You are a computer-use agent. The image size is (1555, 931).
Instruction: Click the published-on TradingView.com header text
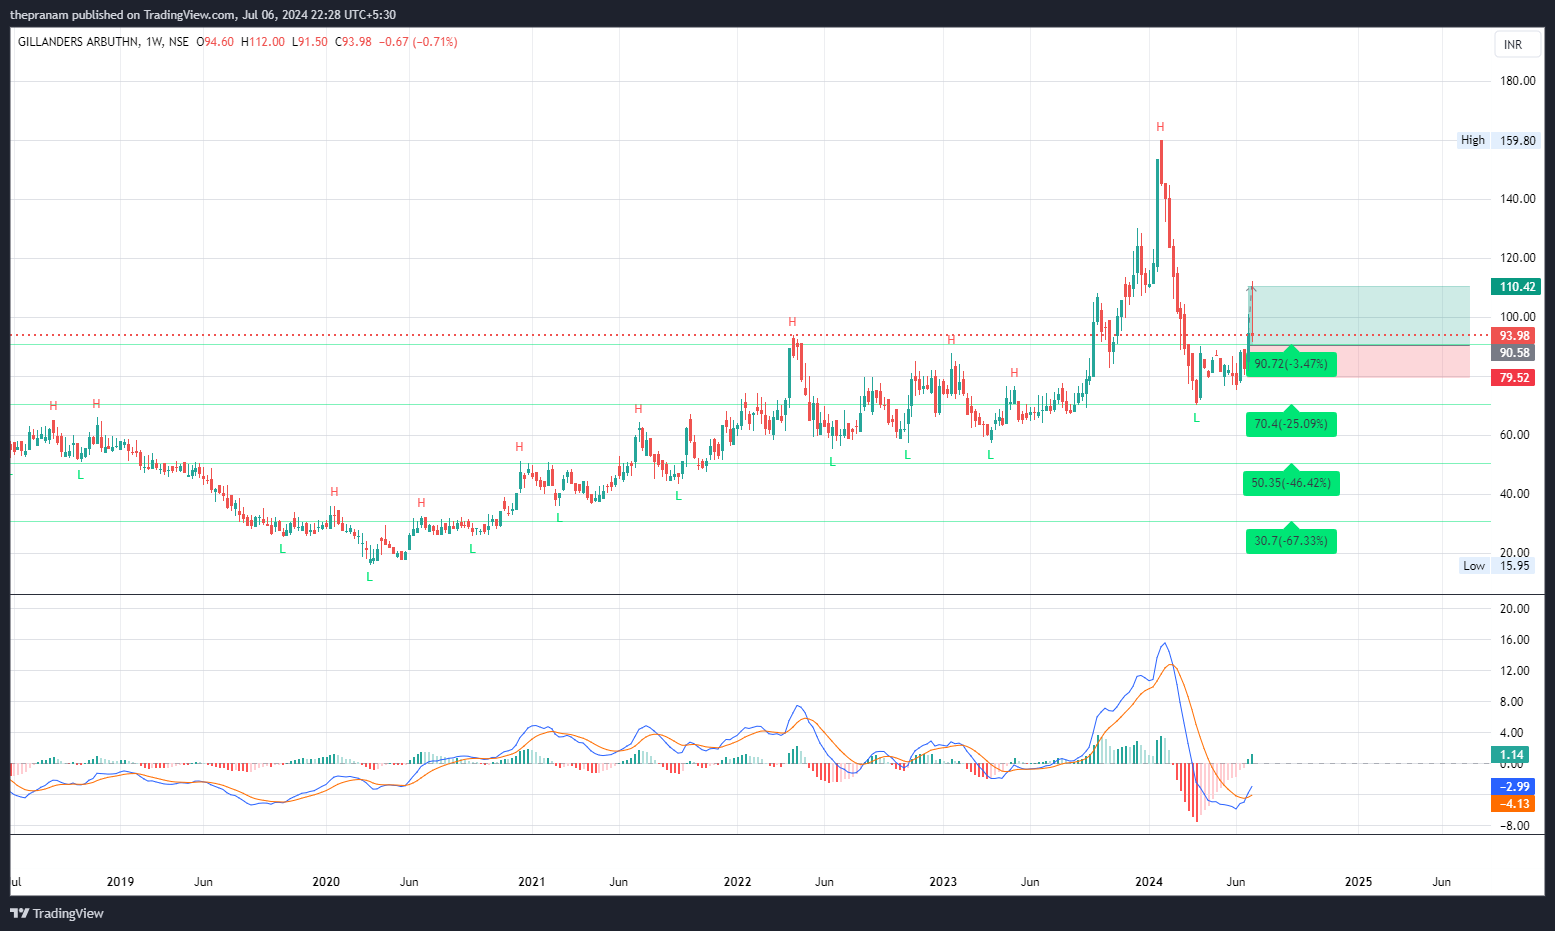tap(203, 14)
